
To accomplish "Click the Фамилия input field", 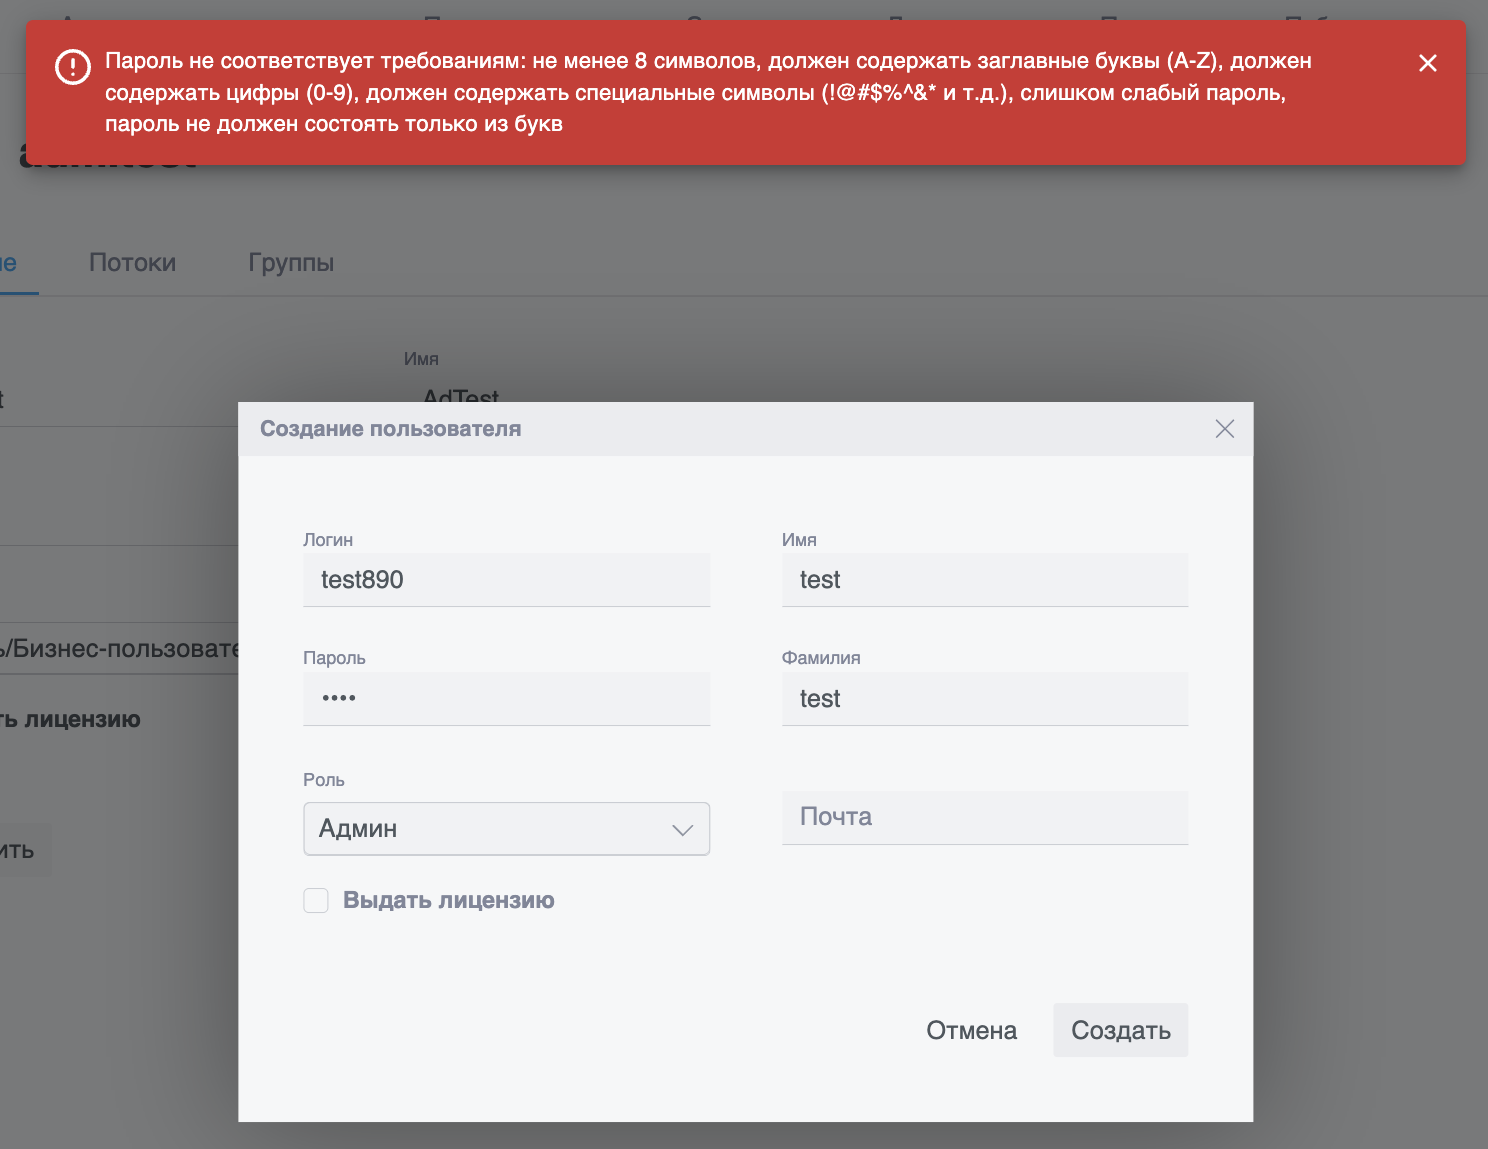I will tap(984, 698).
